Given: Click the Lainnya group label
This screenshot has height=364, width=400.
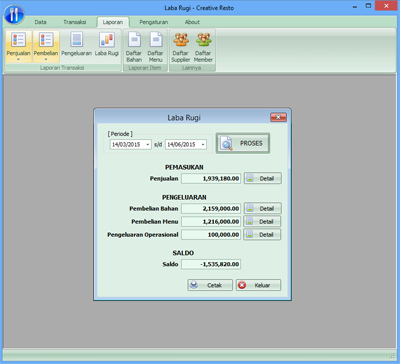Looking at the screenshot, I should pos(192,68).
